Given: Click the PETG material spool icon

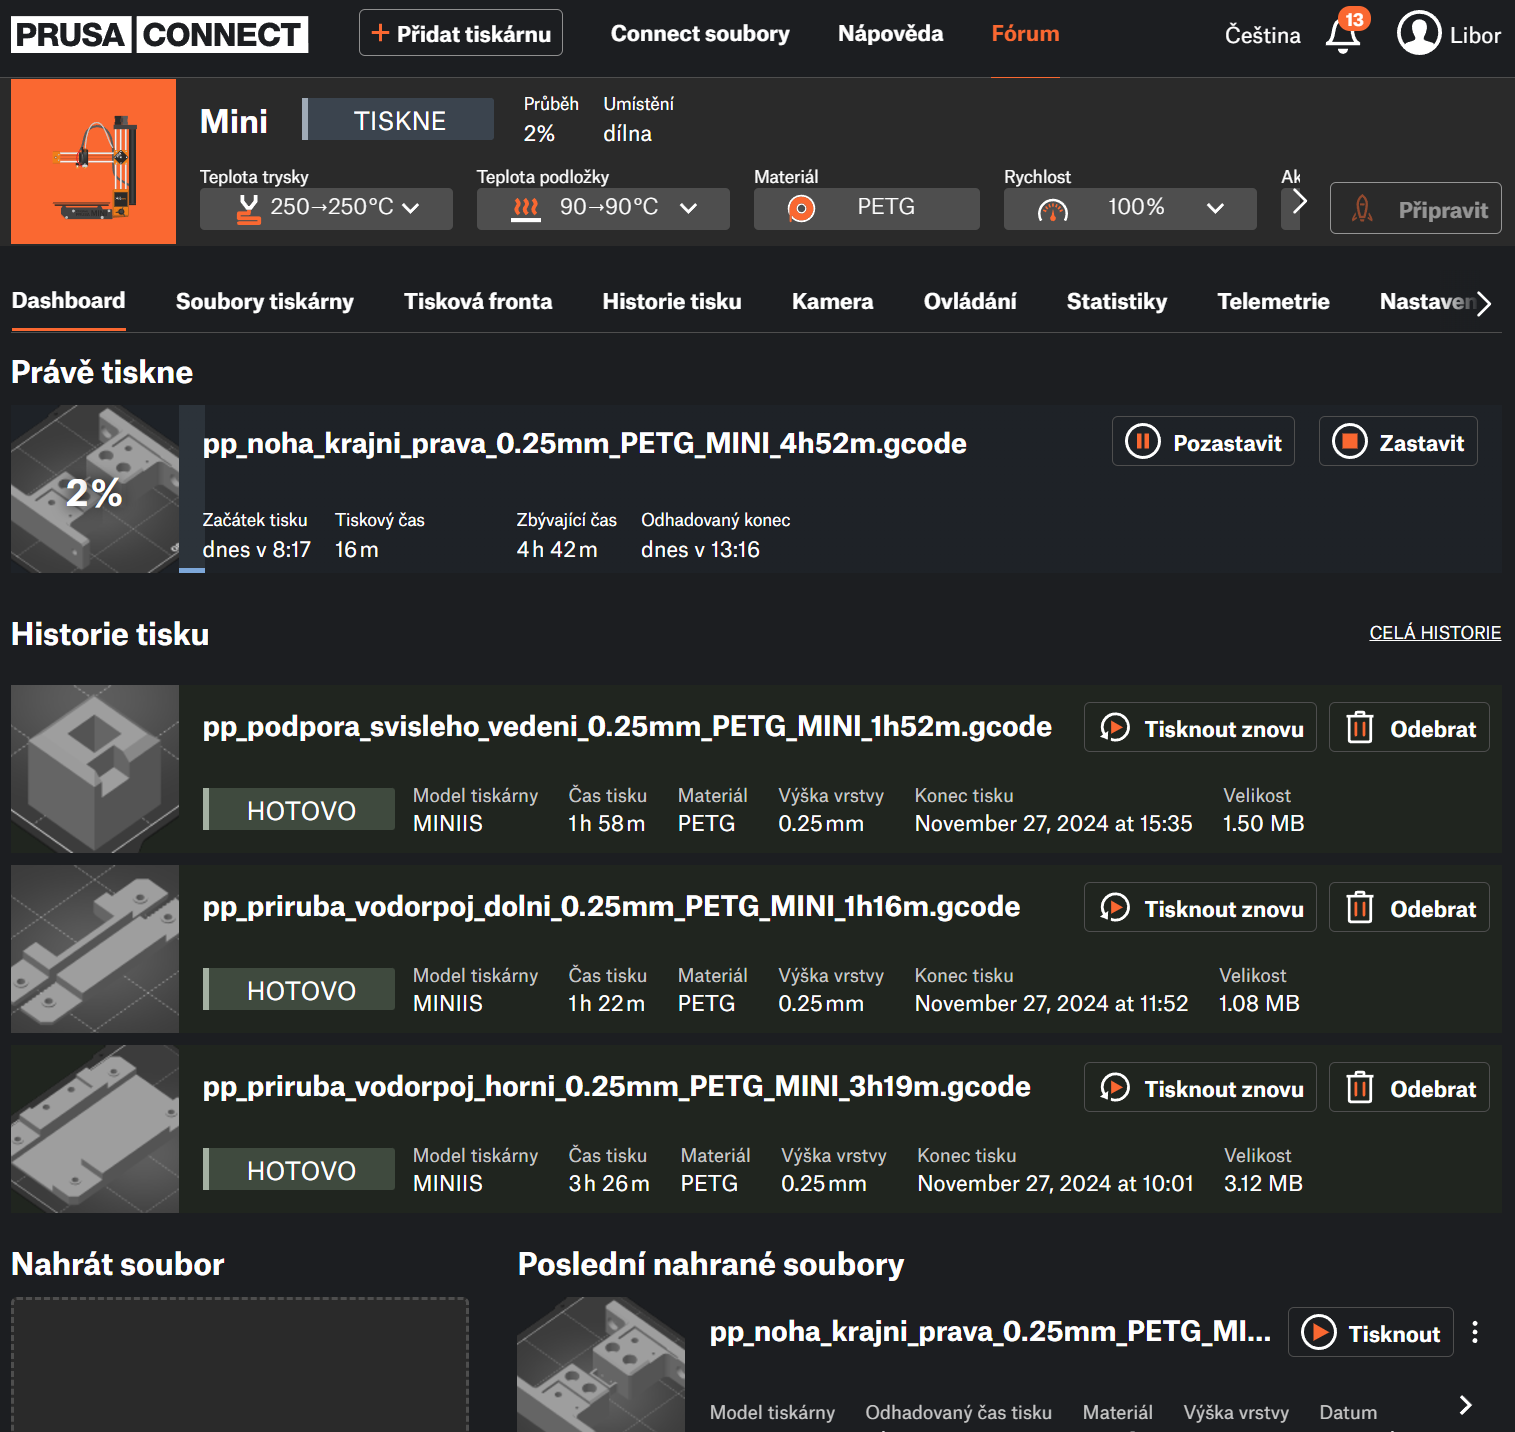Looking at the screenshot, I should coord(801,208).
